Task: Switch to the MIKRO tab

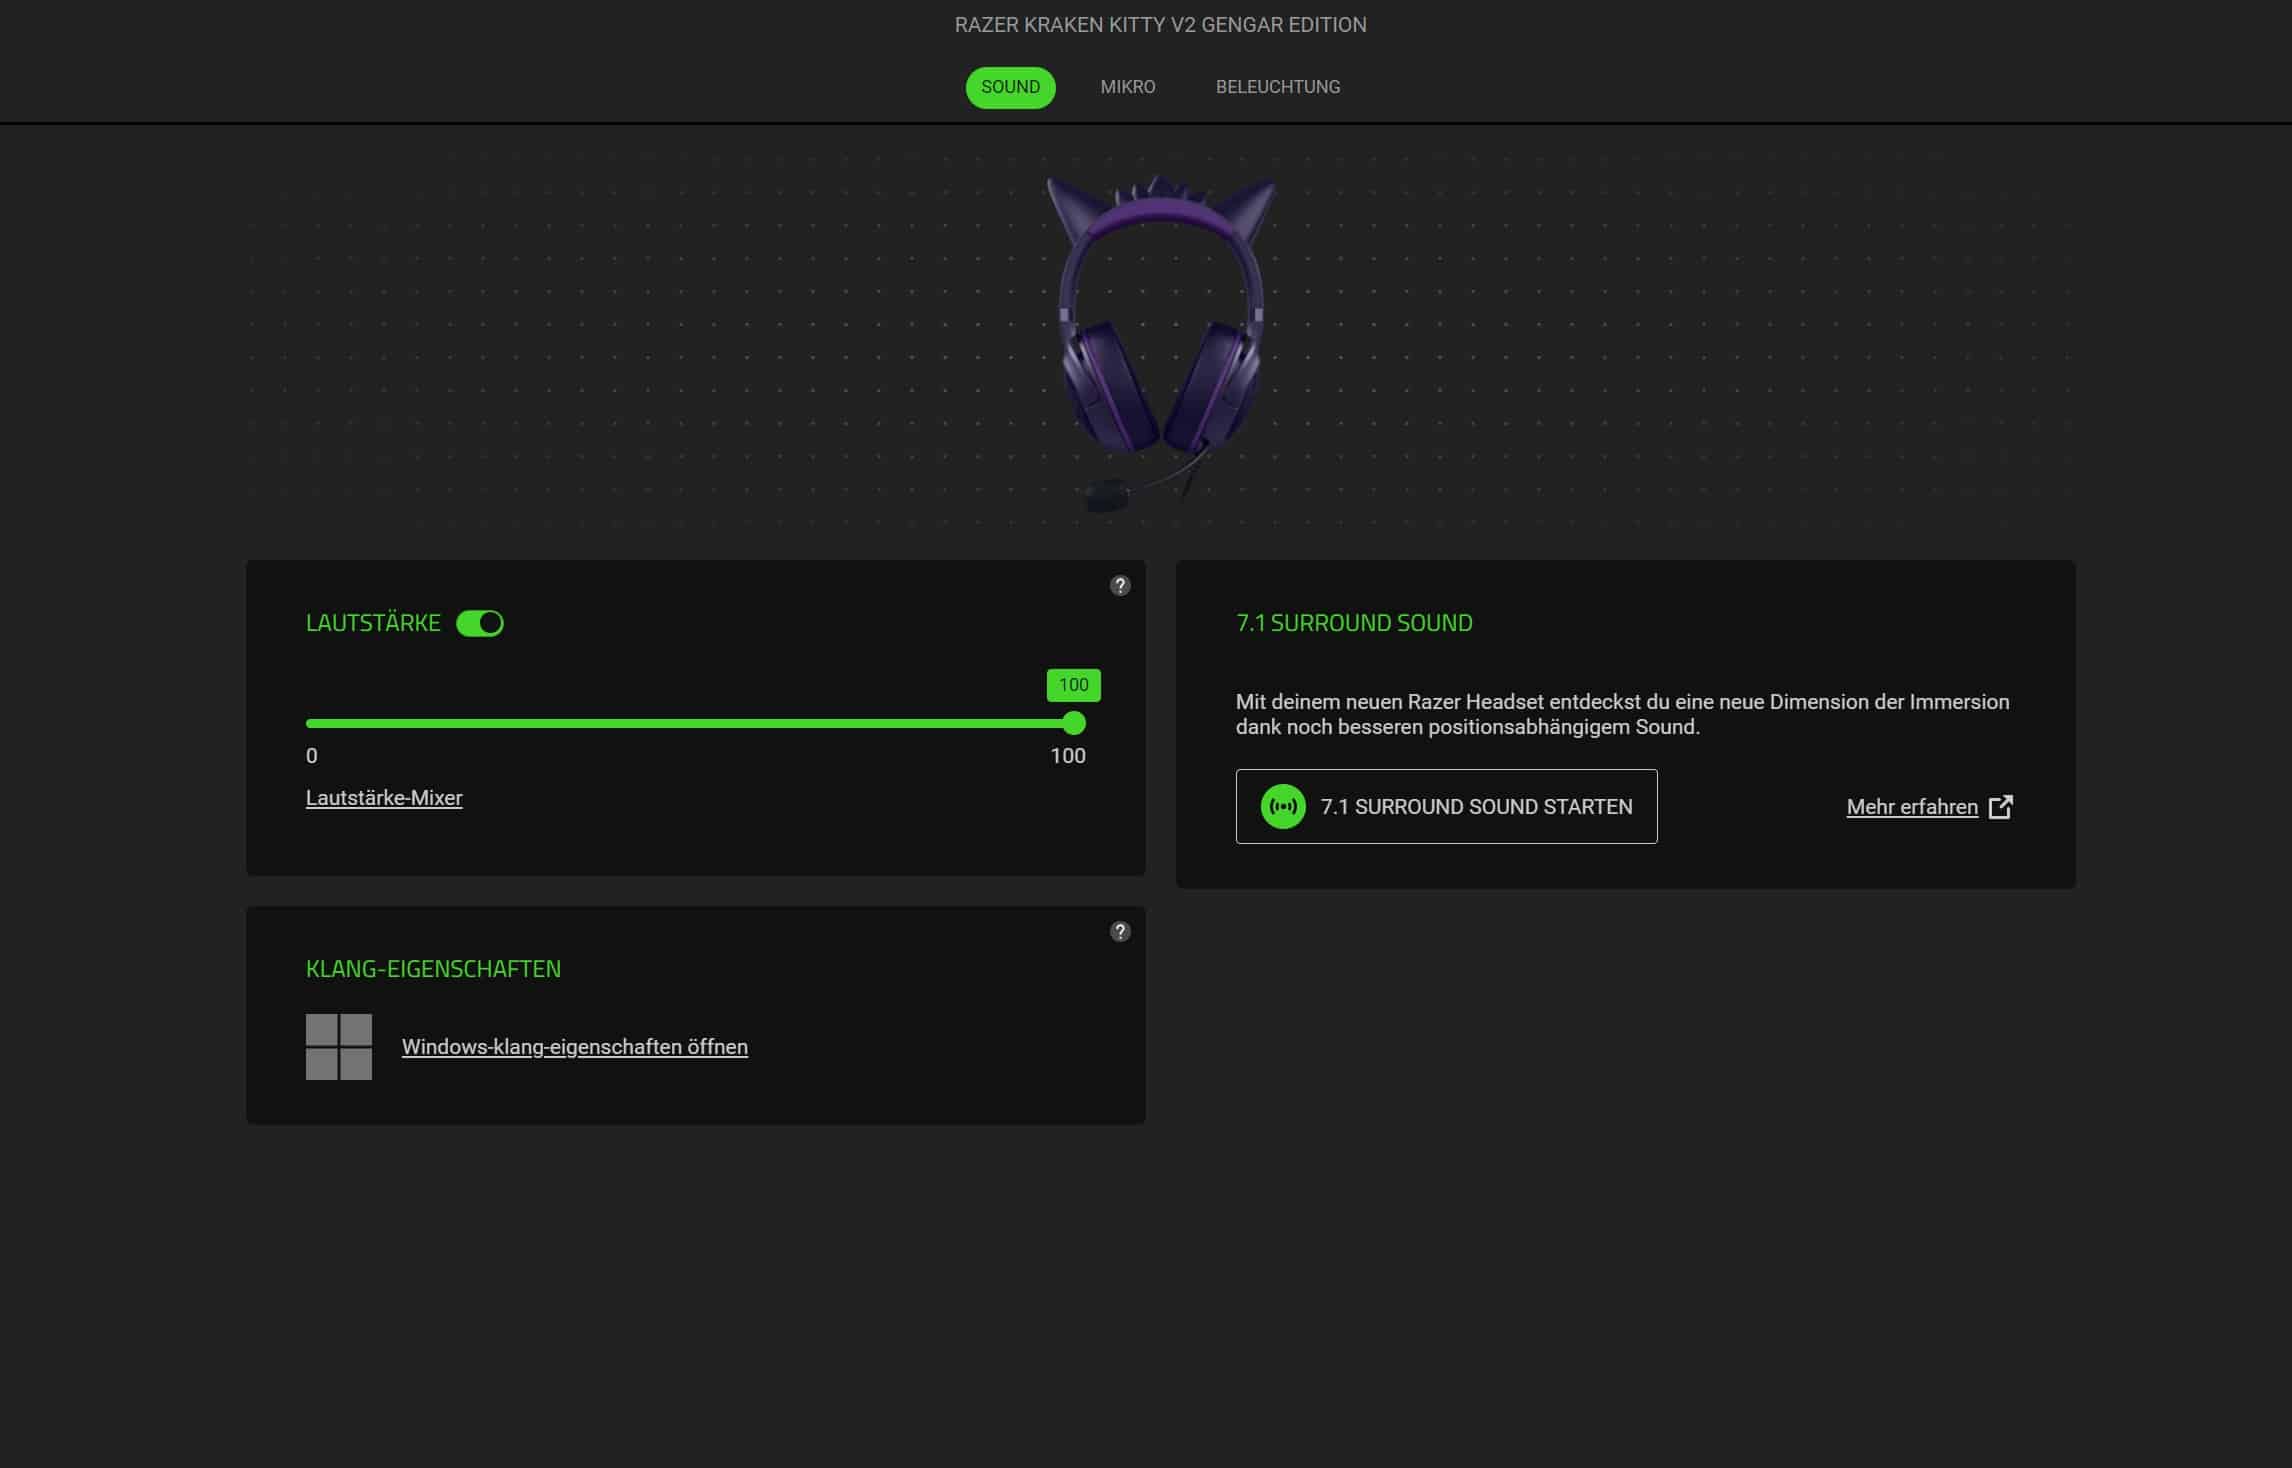Action: (x=1127, y=87)
